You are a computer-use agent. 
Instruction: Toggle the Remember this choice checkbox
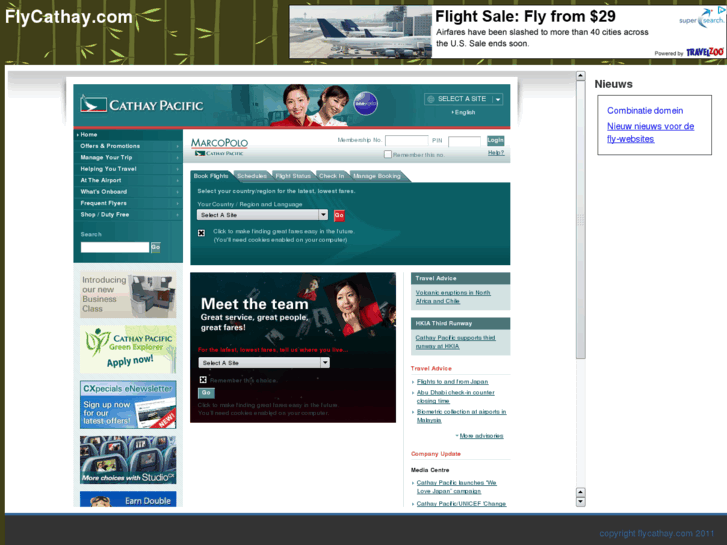point(203,380)
